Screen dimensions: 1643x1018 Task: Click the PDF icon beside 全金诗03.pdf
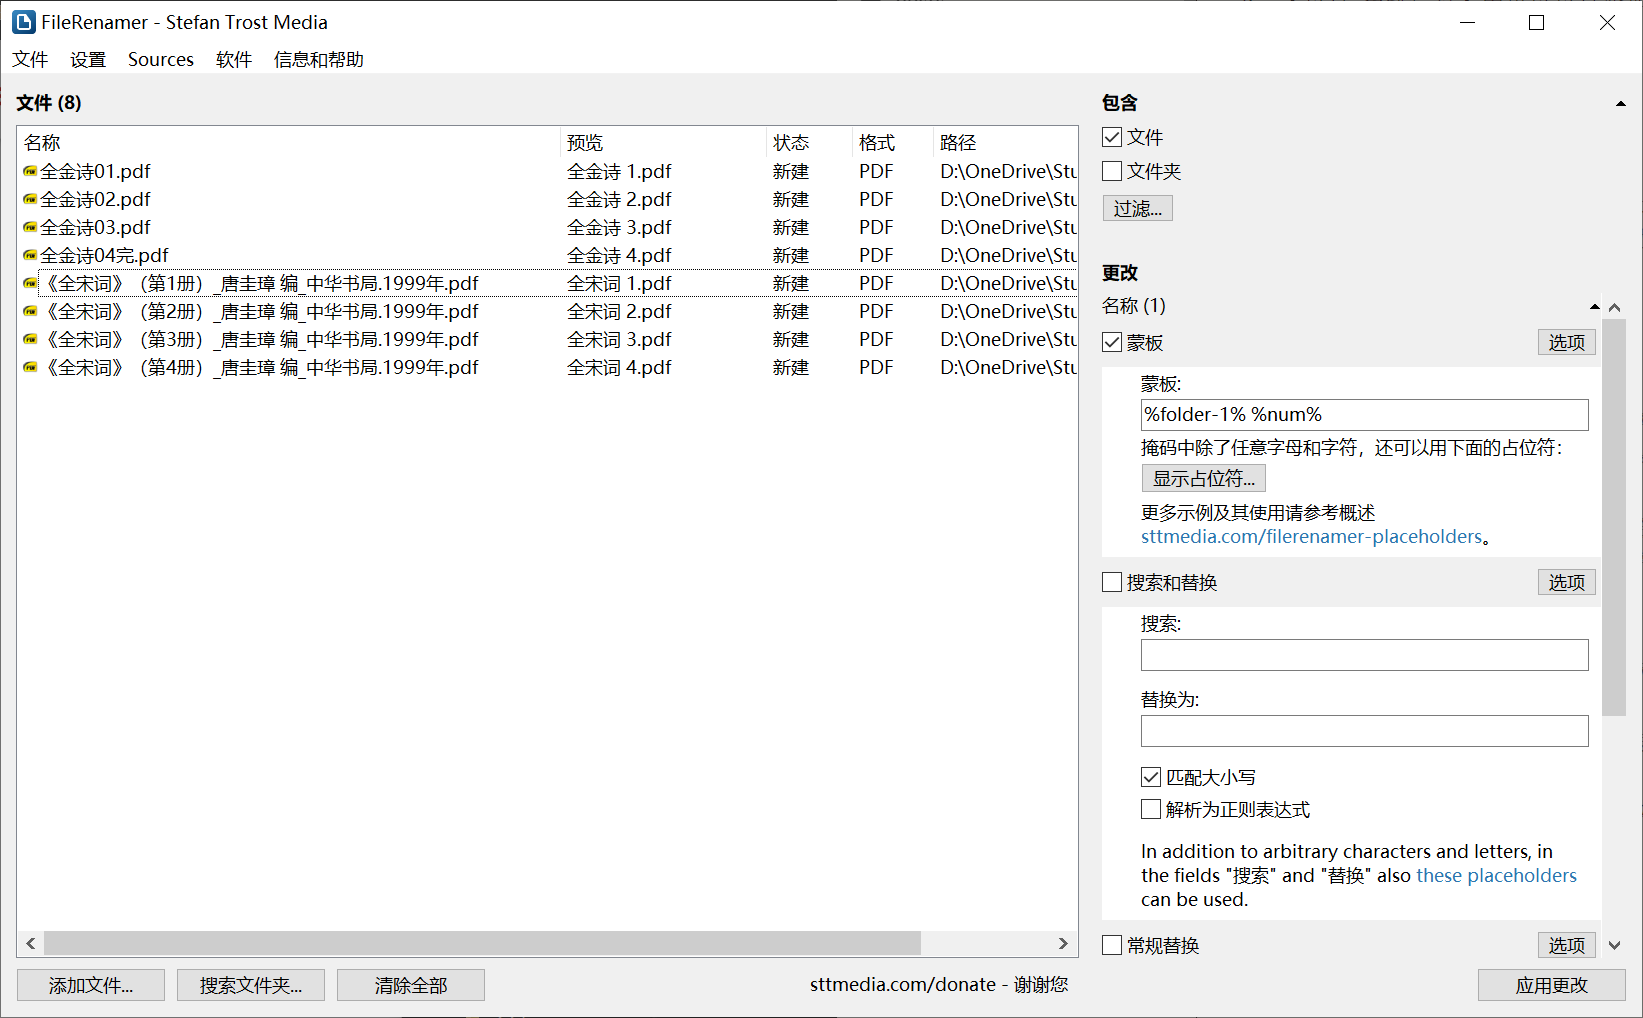click(x=30, y=228)
